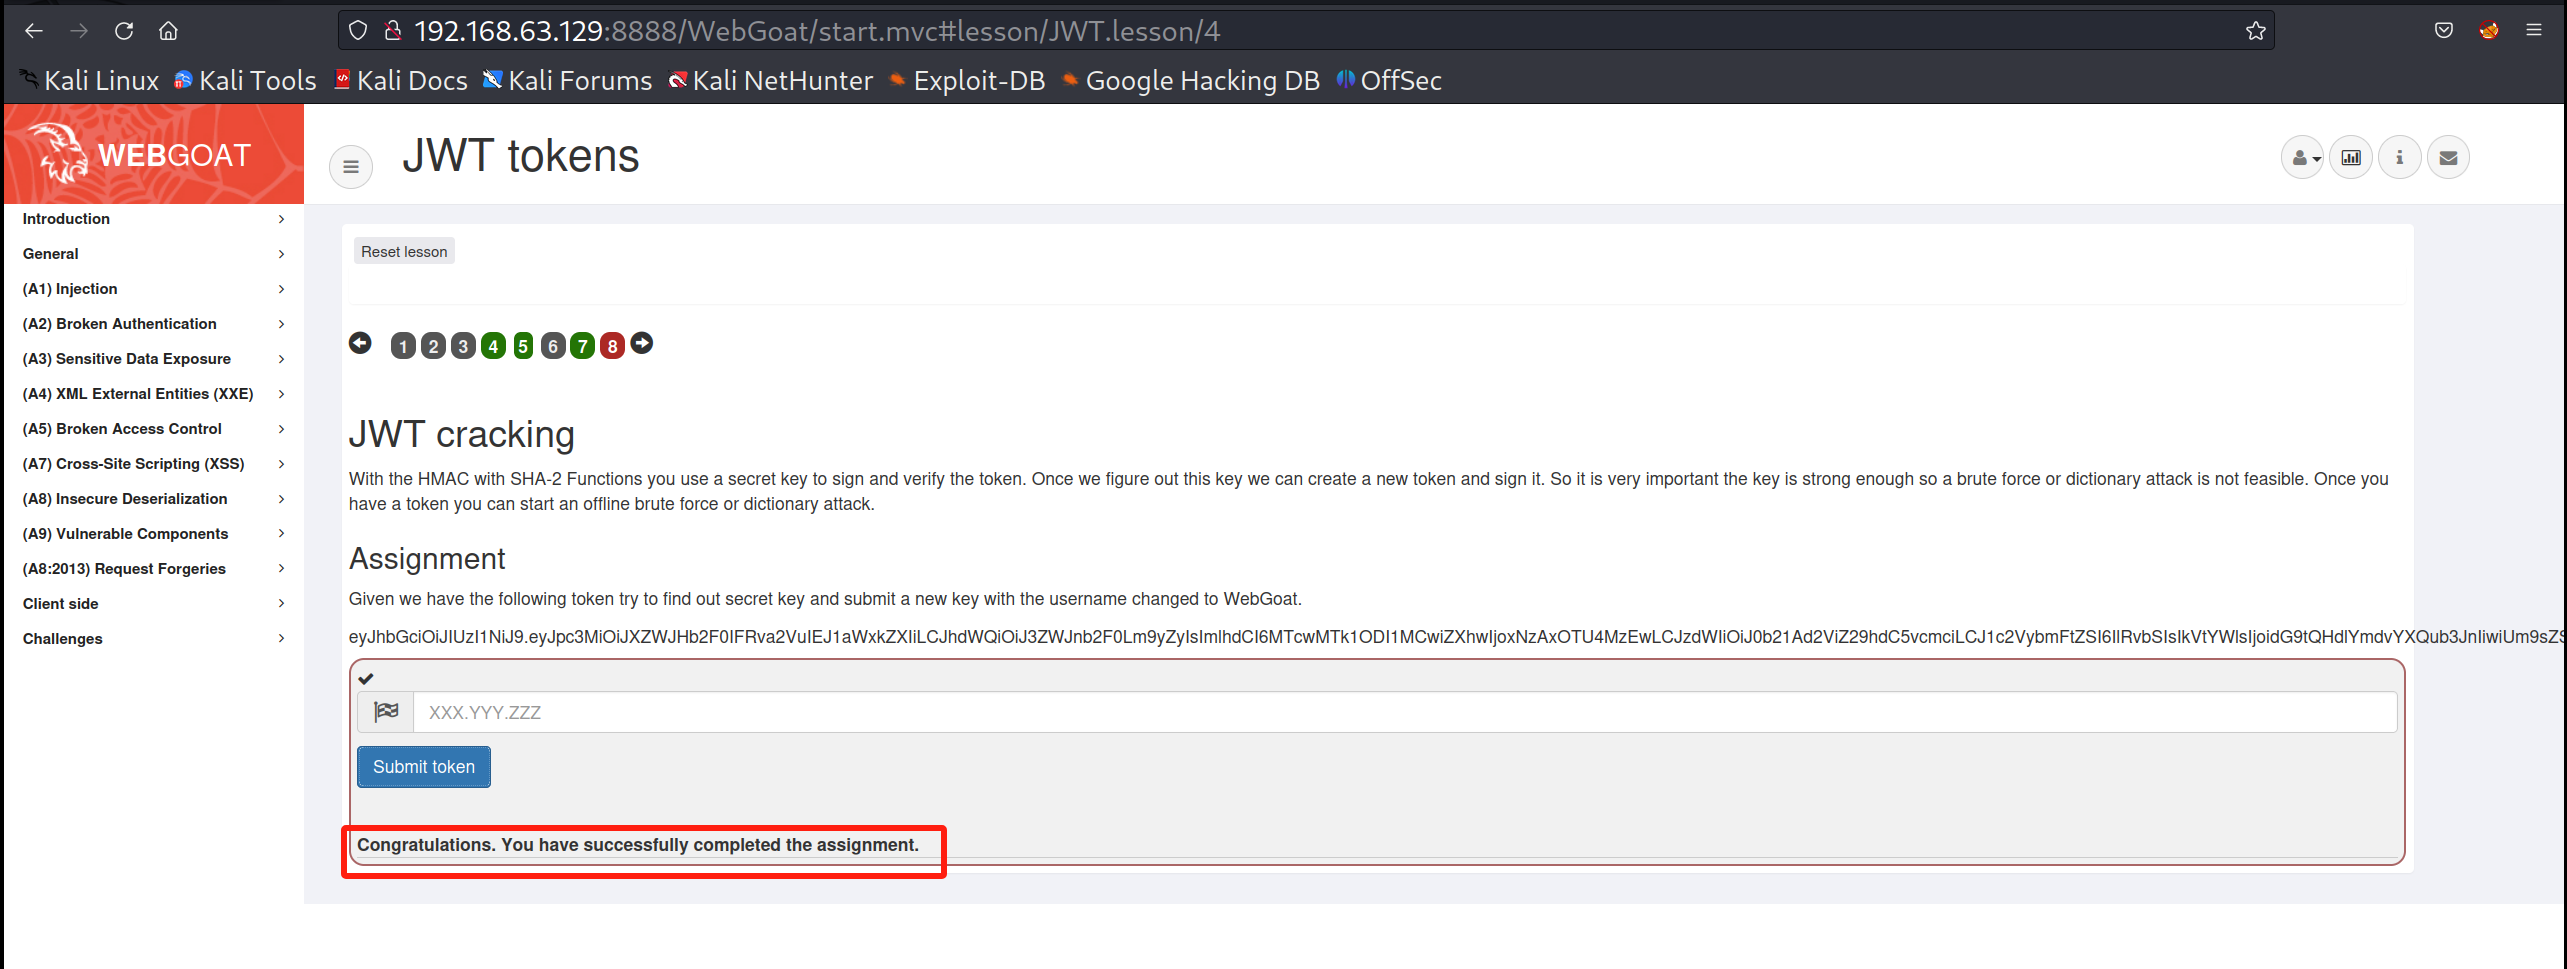Open the browser home page
This screenshot has height=969, width=2567.
click(x=168, y=31)
